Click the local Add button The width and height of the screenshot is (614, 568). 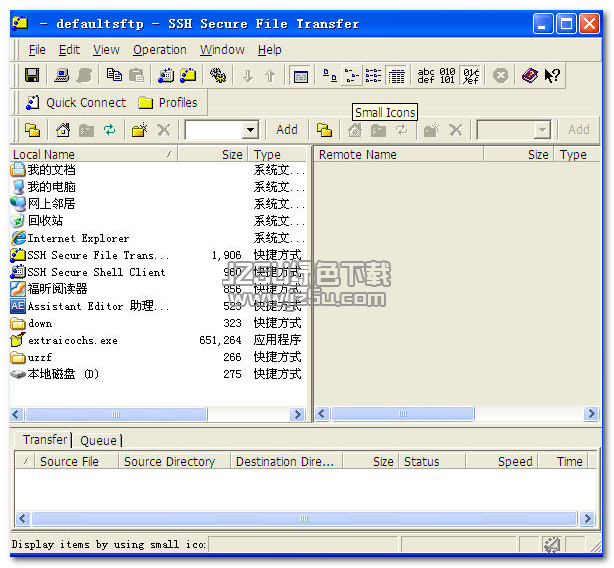point(287,130)
